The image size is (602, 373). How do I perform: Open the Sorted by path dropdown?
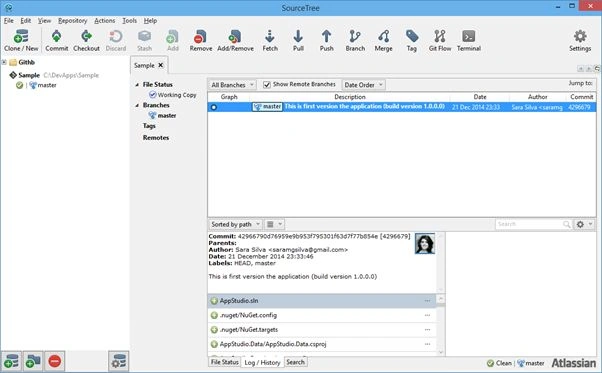[x=236, y=224]
